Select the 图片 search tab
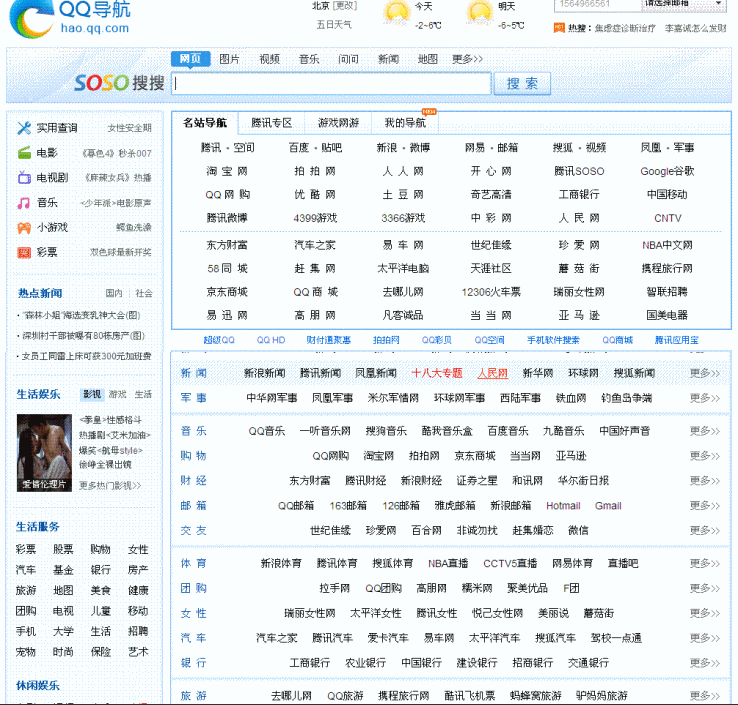This screenshot has width=738, height=705. click(230, 59)
